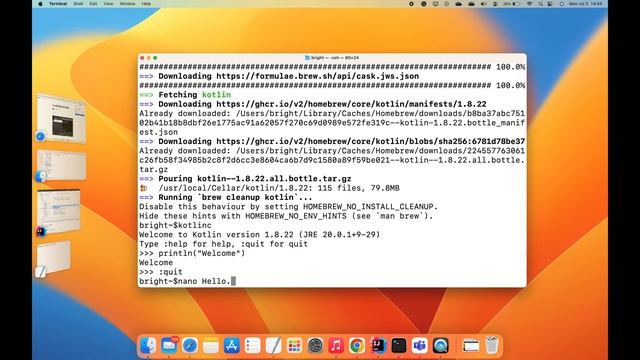Switch to the Safari window in Stage Manager
The height and width of the screenshot is (360, 640).
point(61,119)
